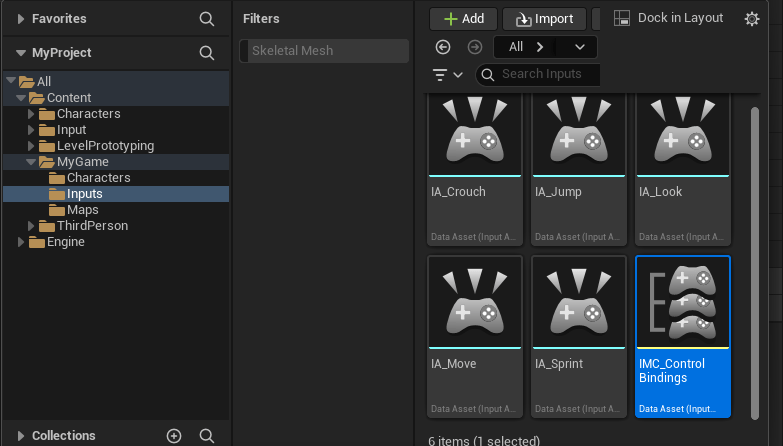Click the search icon beside Collections
The width and height of the screenshot is (783, 446).
207,436
